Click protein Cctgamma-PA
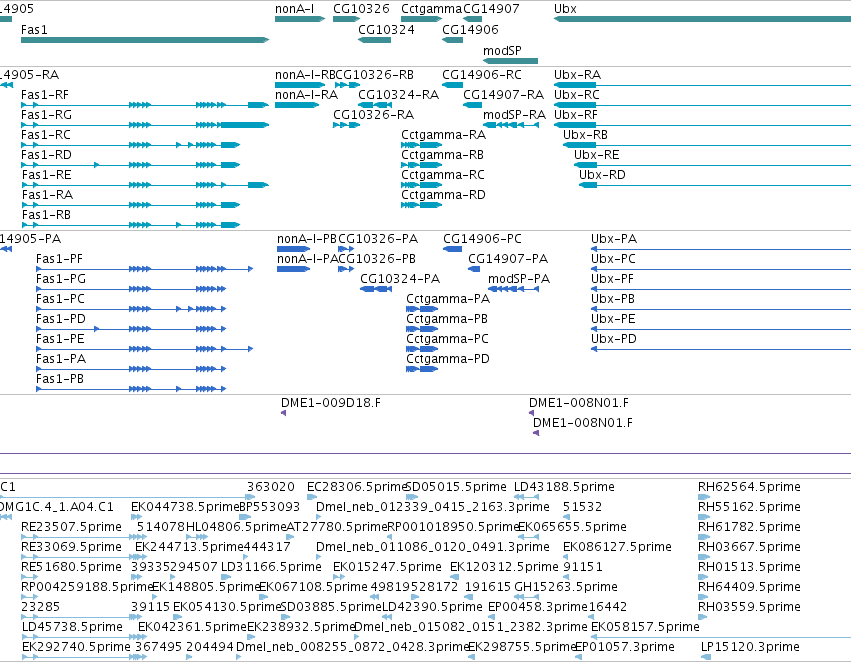 tap(422, 309)
